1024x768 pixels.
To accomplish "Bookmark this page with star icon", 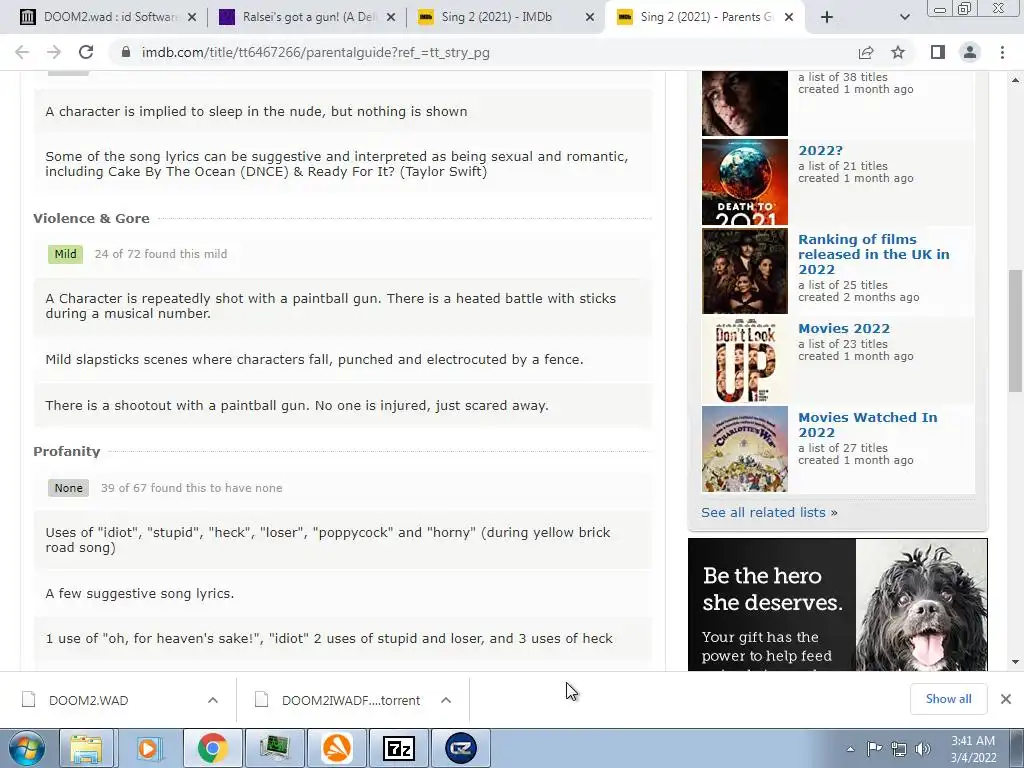I will coord(898,52).
